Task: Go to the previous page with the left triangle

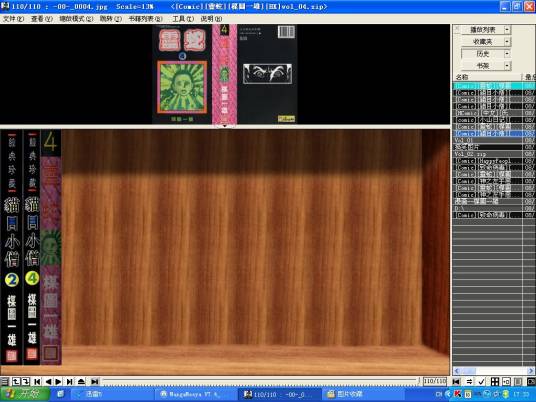Action: click(48, 381)
